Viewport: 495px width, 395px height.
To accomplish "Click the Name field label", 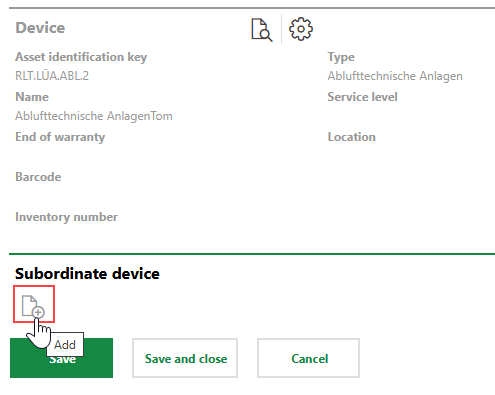I will [x=32, y=97].
